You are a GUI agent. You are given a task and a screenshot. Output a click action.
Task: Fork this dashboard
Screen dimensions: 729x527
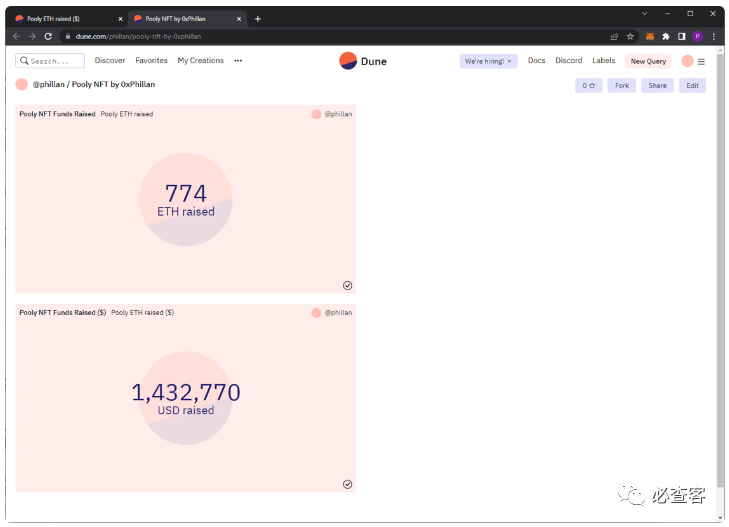[622, 86]
